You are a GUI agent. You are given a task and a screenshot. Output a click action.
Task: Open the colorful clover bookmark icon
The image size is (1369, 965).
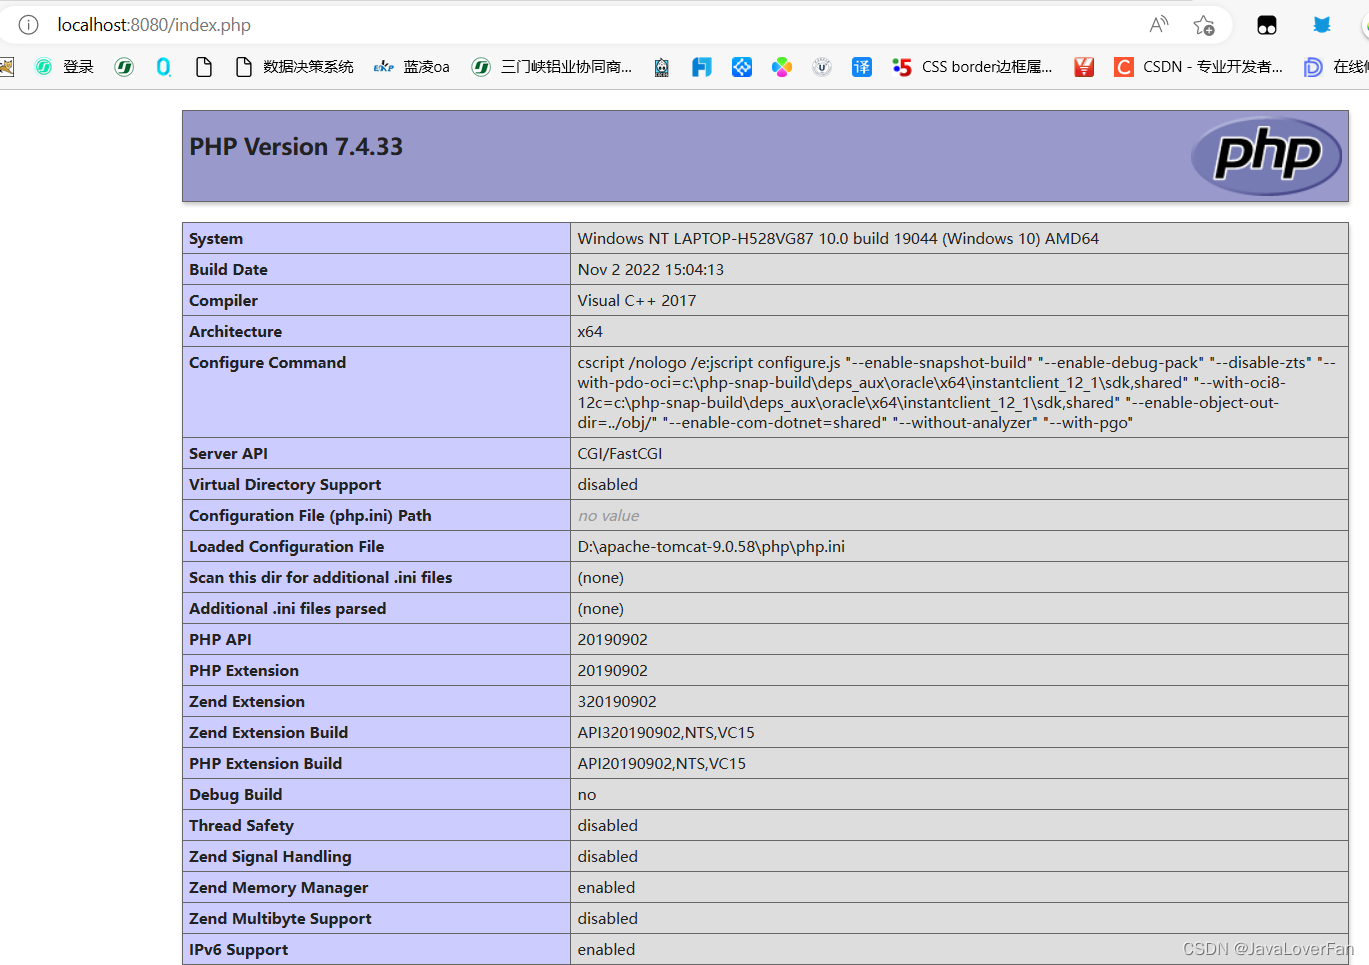(x=782, y=67)
